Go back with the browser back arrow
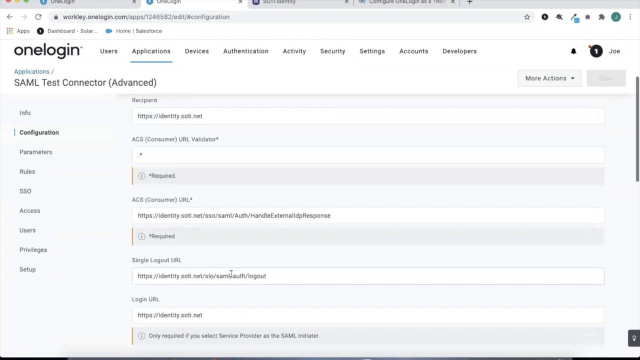Image resolution: width=640 pixels, height=360 pixels. (10, 17)
